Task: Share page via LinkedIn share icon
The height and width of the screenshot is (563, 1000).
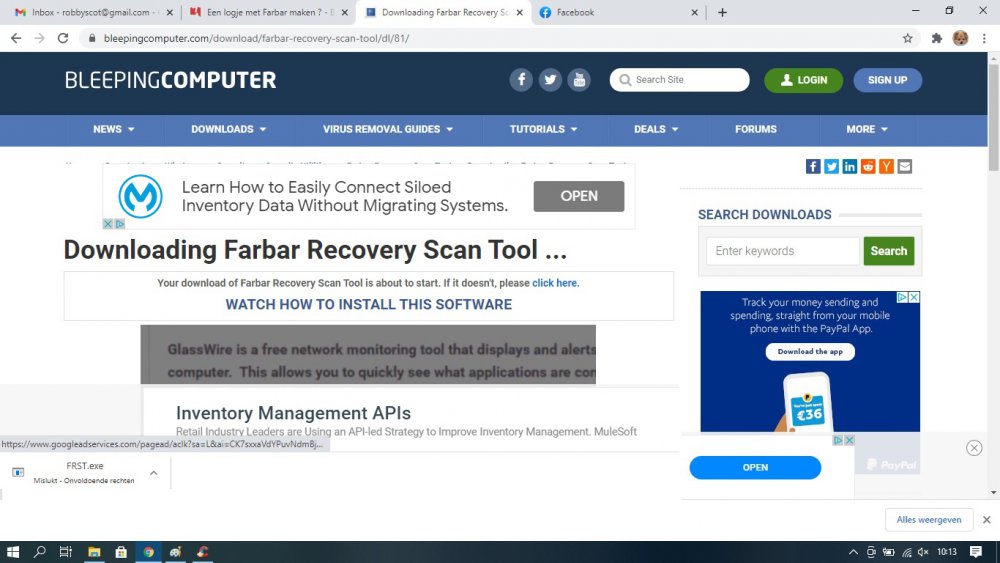Action: point(849,166)
